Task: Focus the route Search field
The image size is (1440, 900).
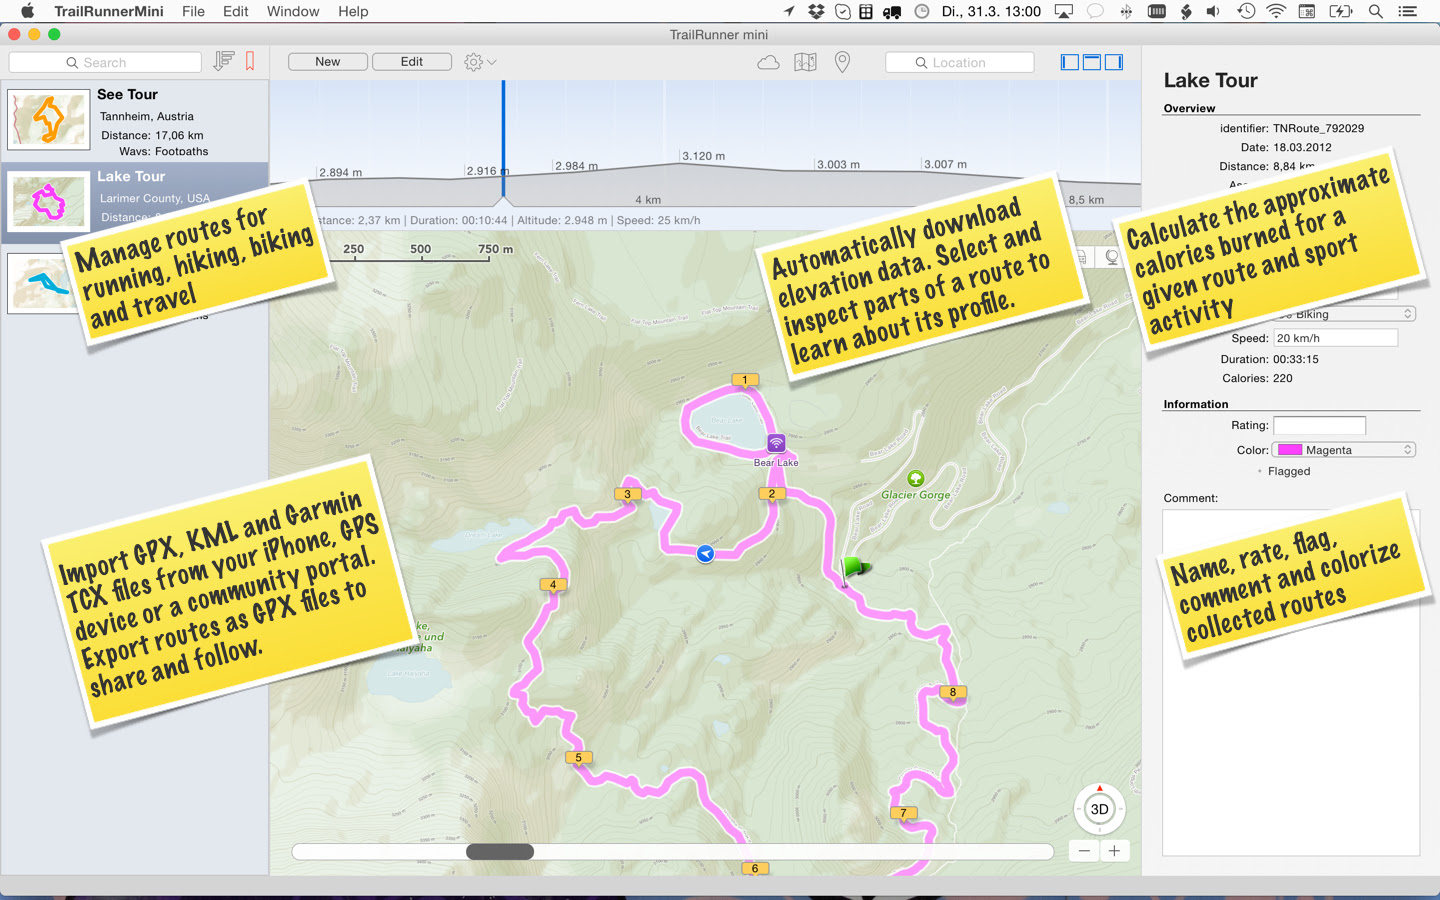Action: coord(105,62)
